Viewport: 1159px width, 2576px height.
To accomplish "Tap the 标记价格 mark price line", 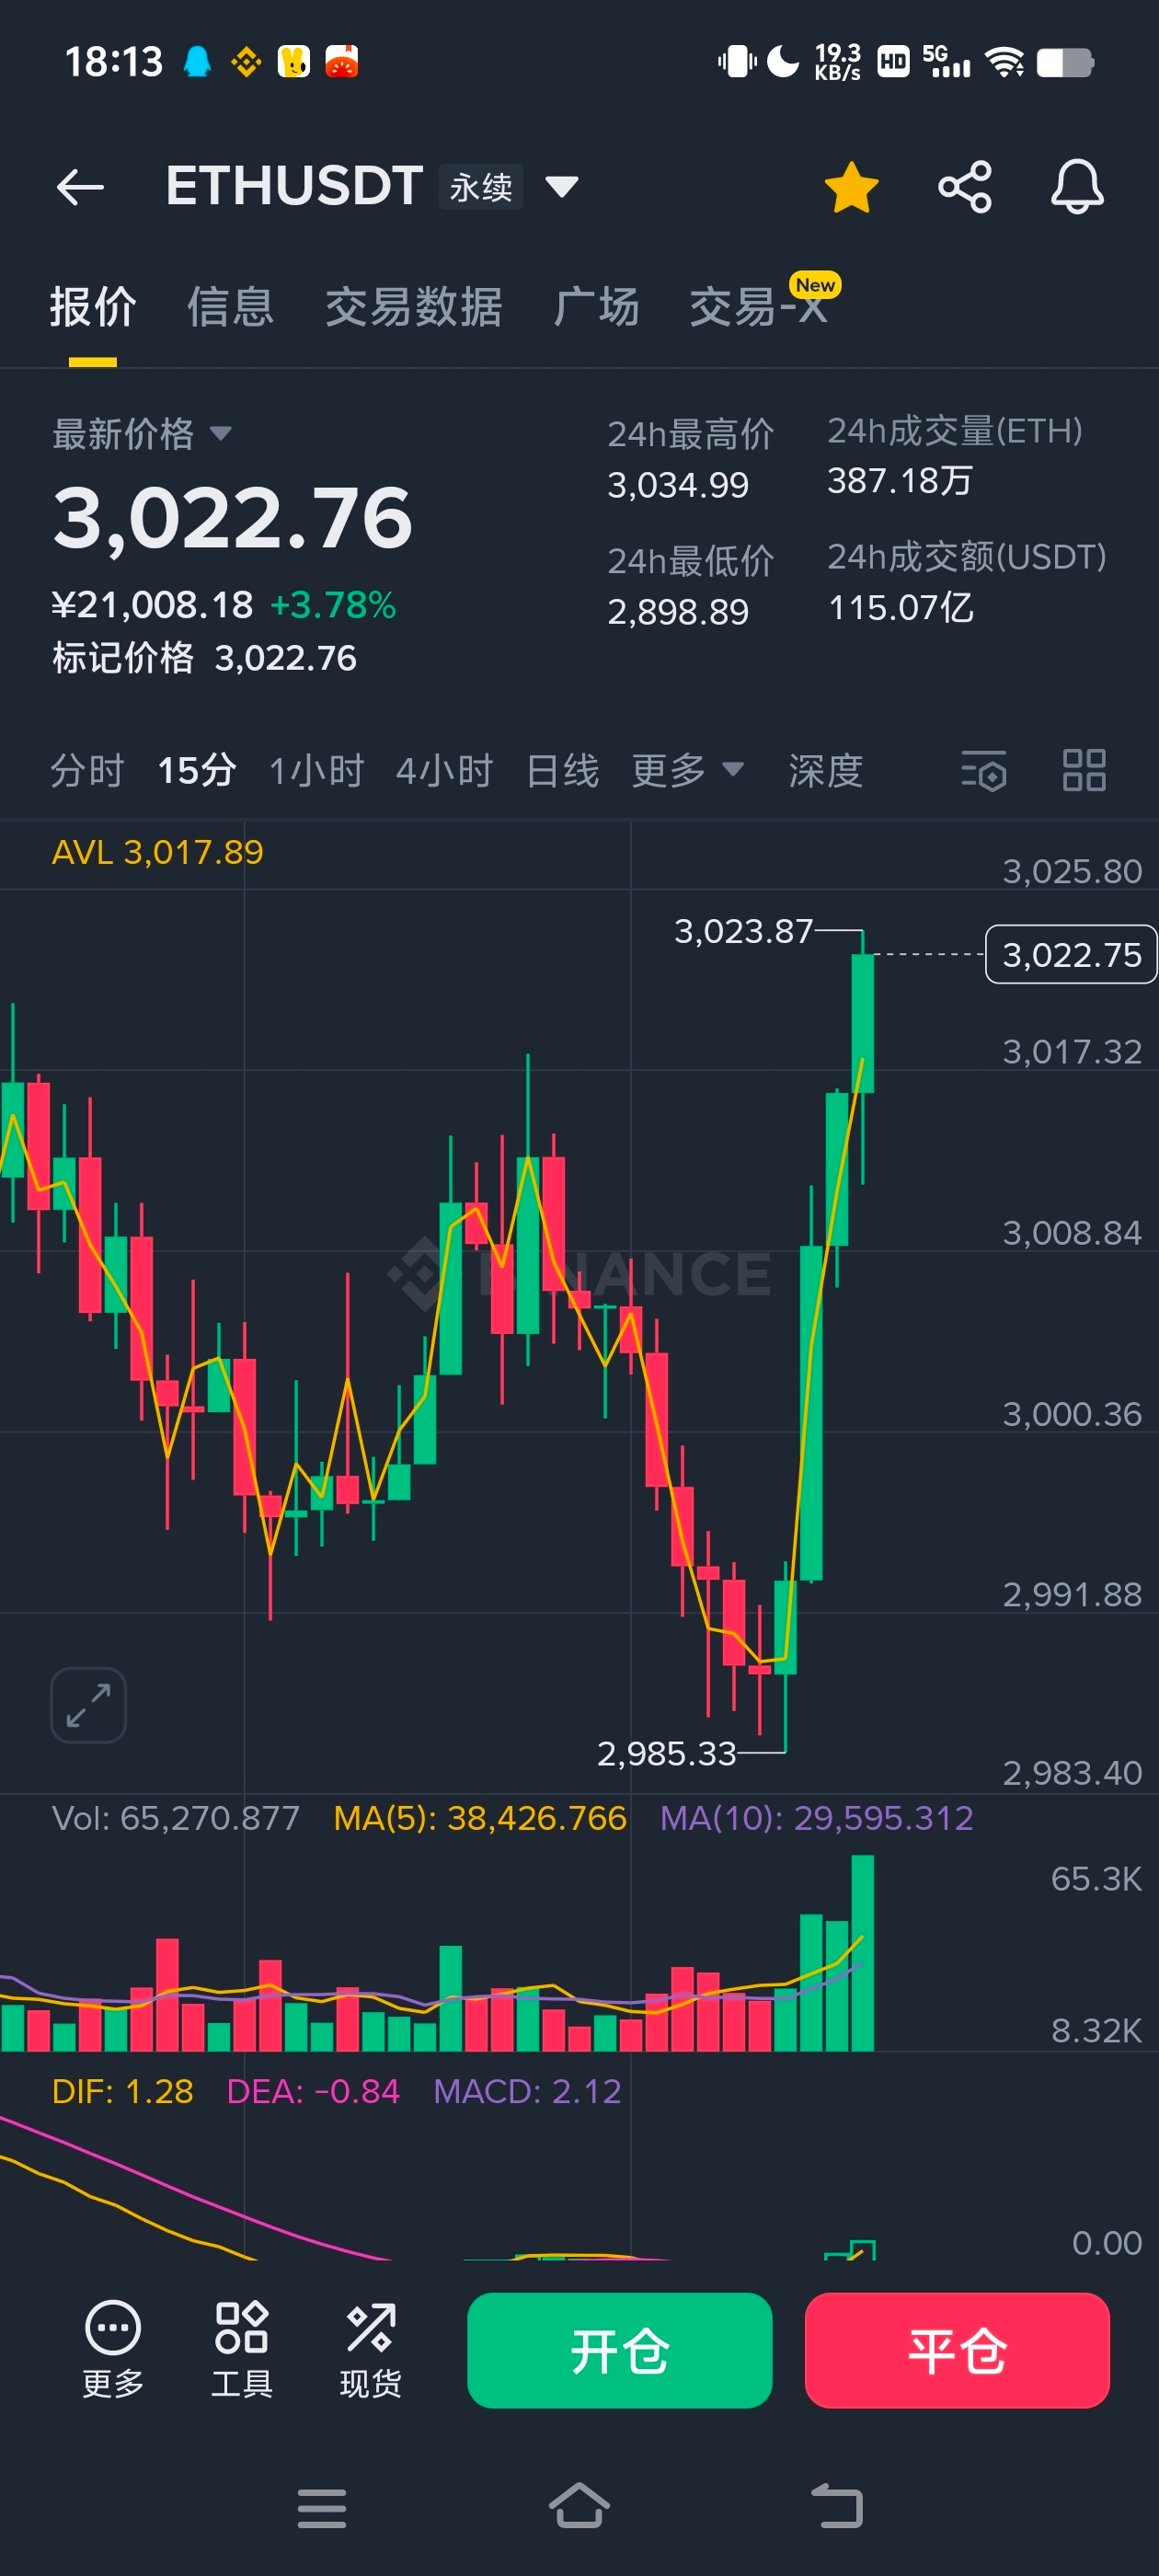I will coord(204,658).
